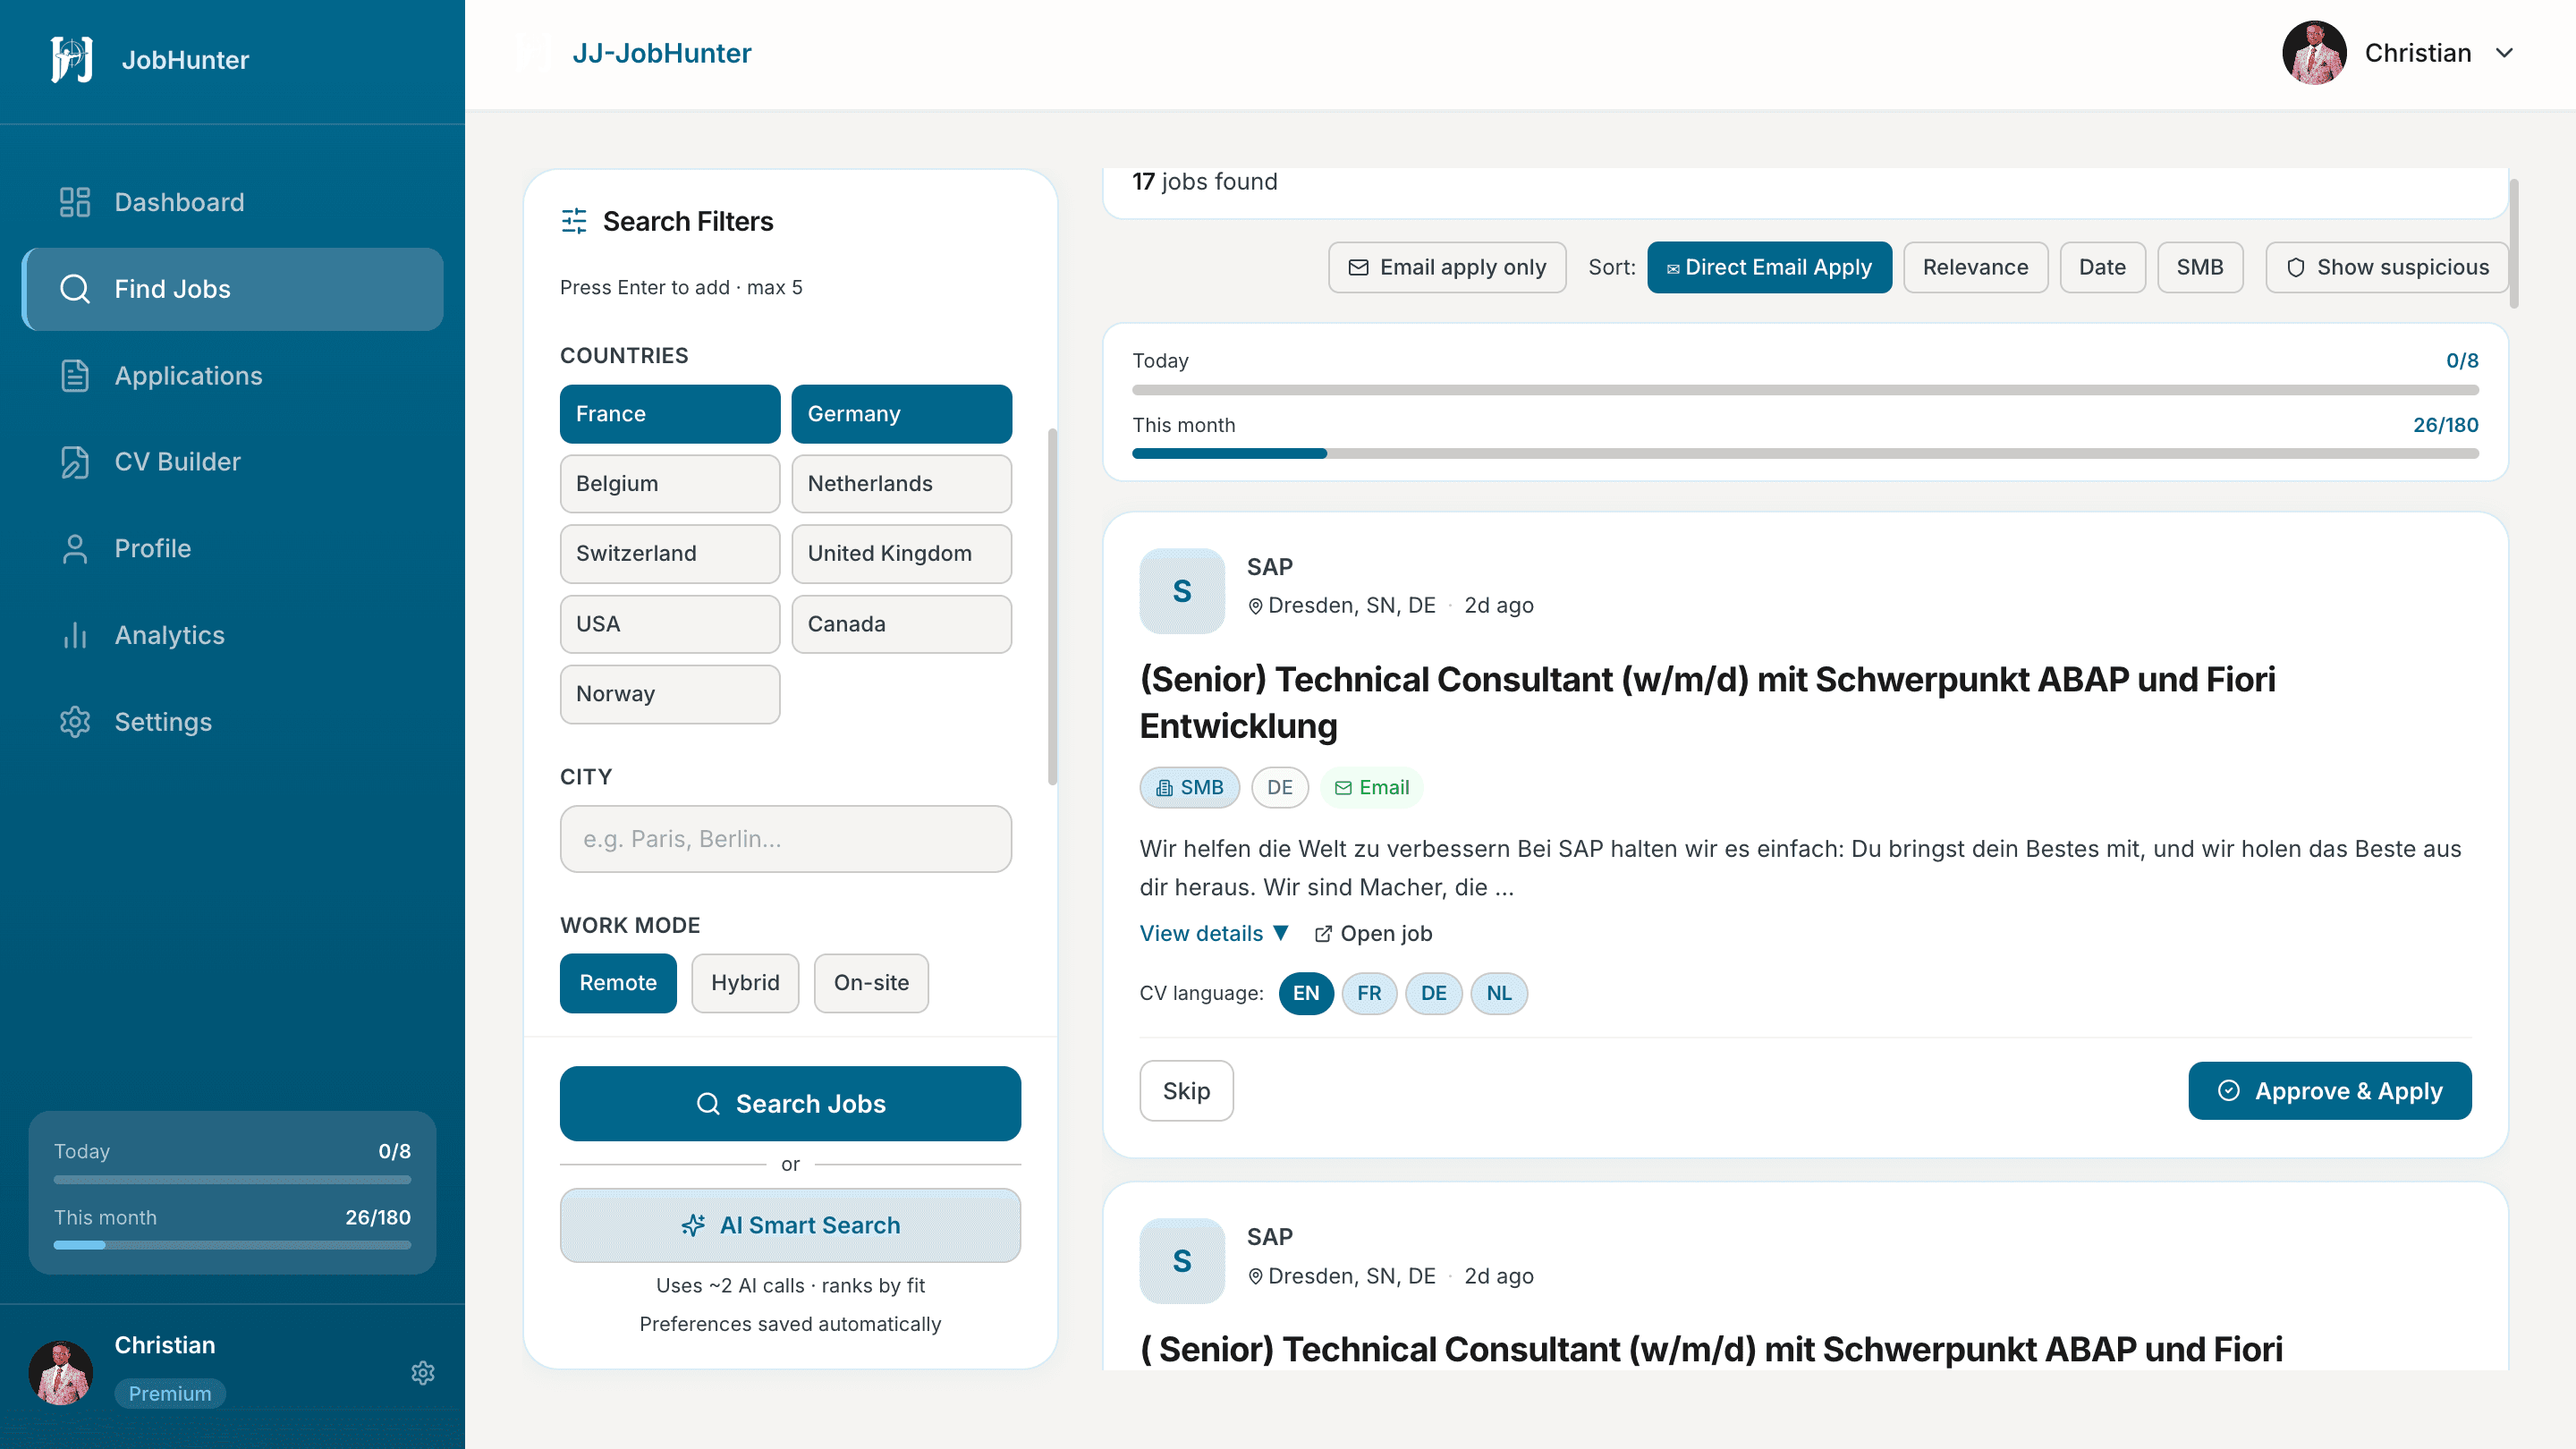Click the Search Jobs button
The image size is (2576, 1449).
(x=790, y=1104)
